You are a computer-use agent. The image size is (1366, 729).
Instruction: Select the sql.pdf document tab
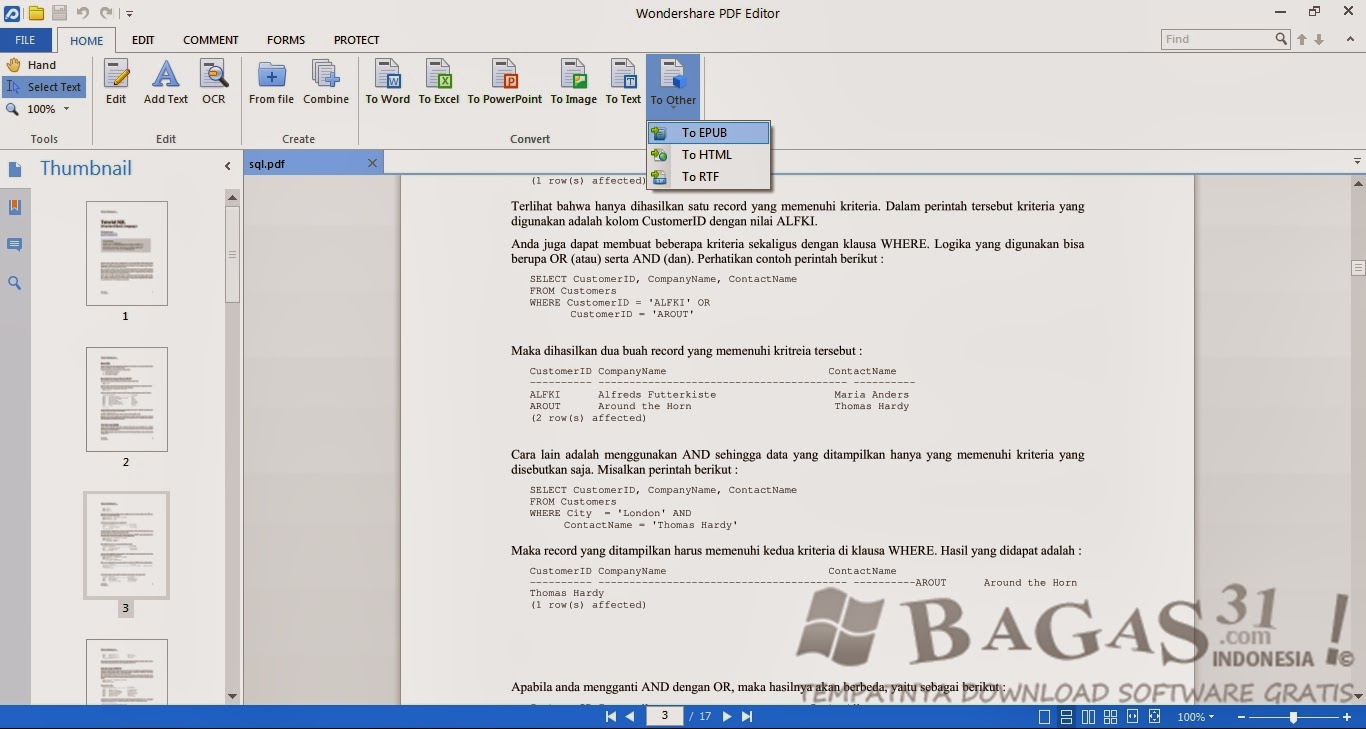point(312,163)
